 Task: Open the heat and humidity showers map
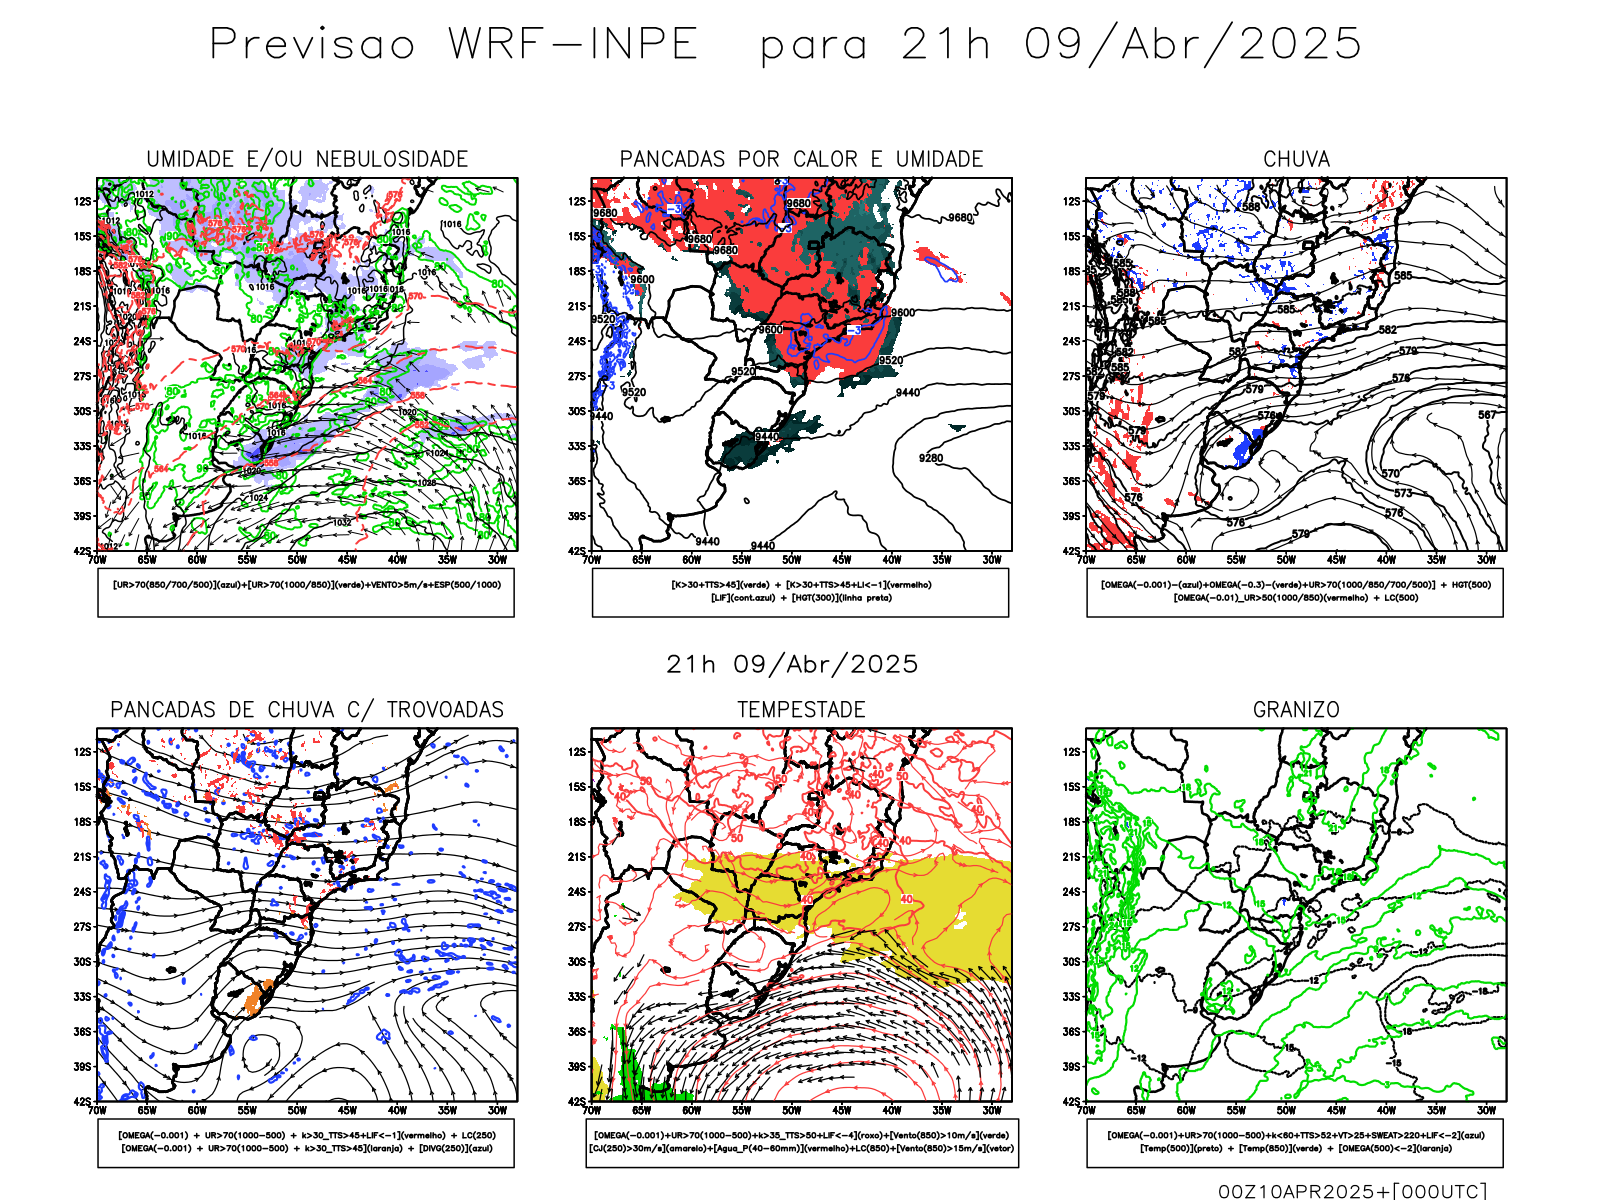click(x=801, y=365)
